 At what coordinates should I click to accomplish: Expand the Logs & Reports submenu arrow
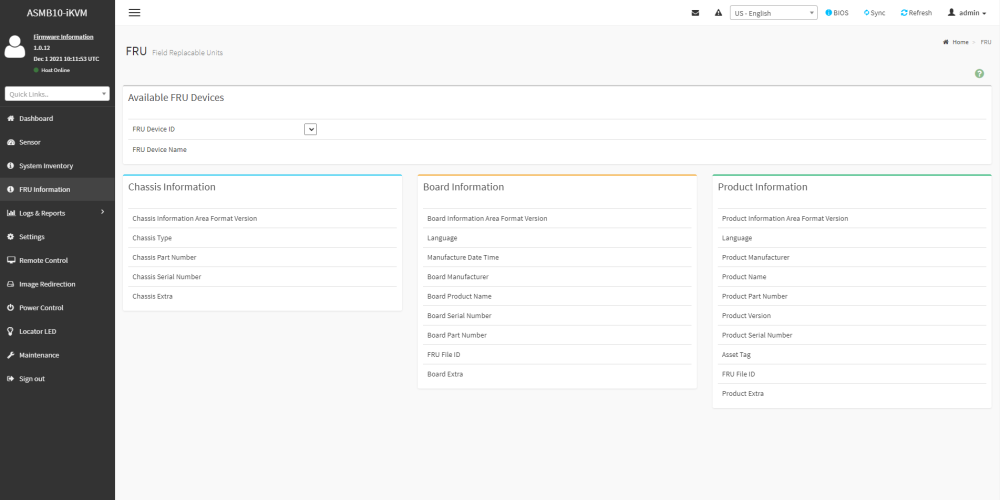click(103, 212)
